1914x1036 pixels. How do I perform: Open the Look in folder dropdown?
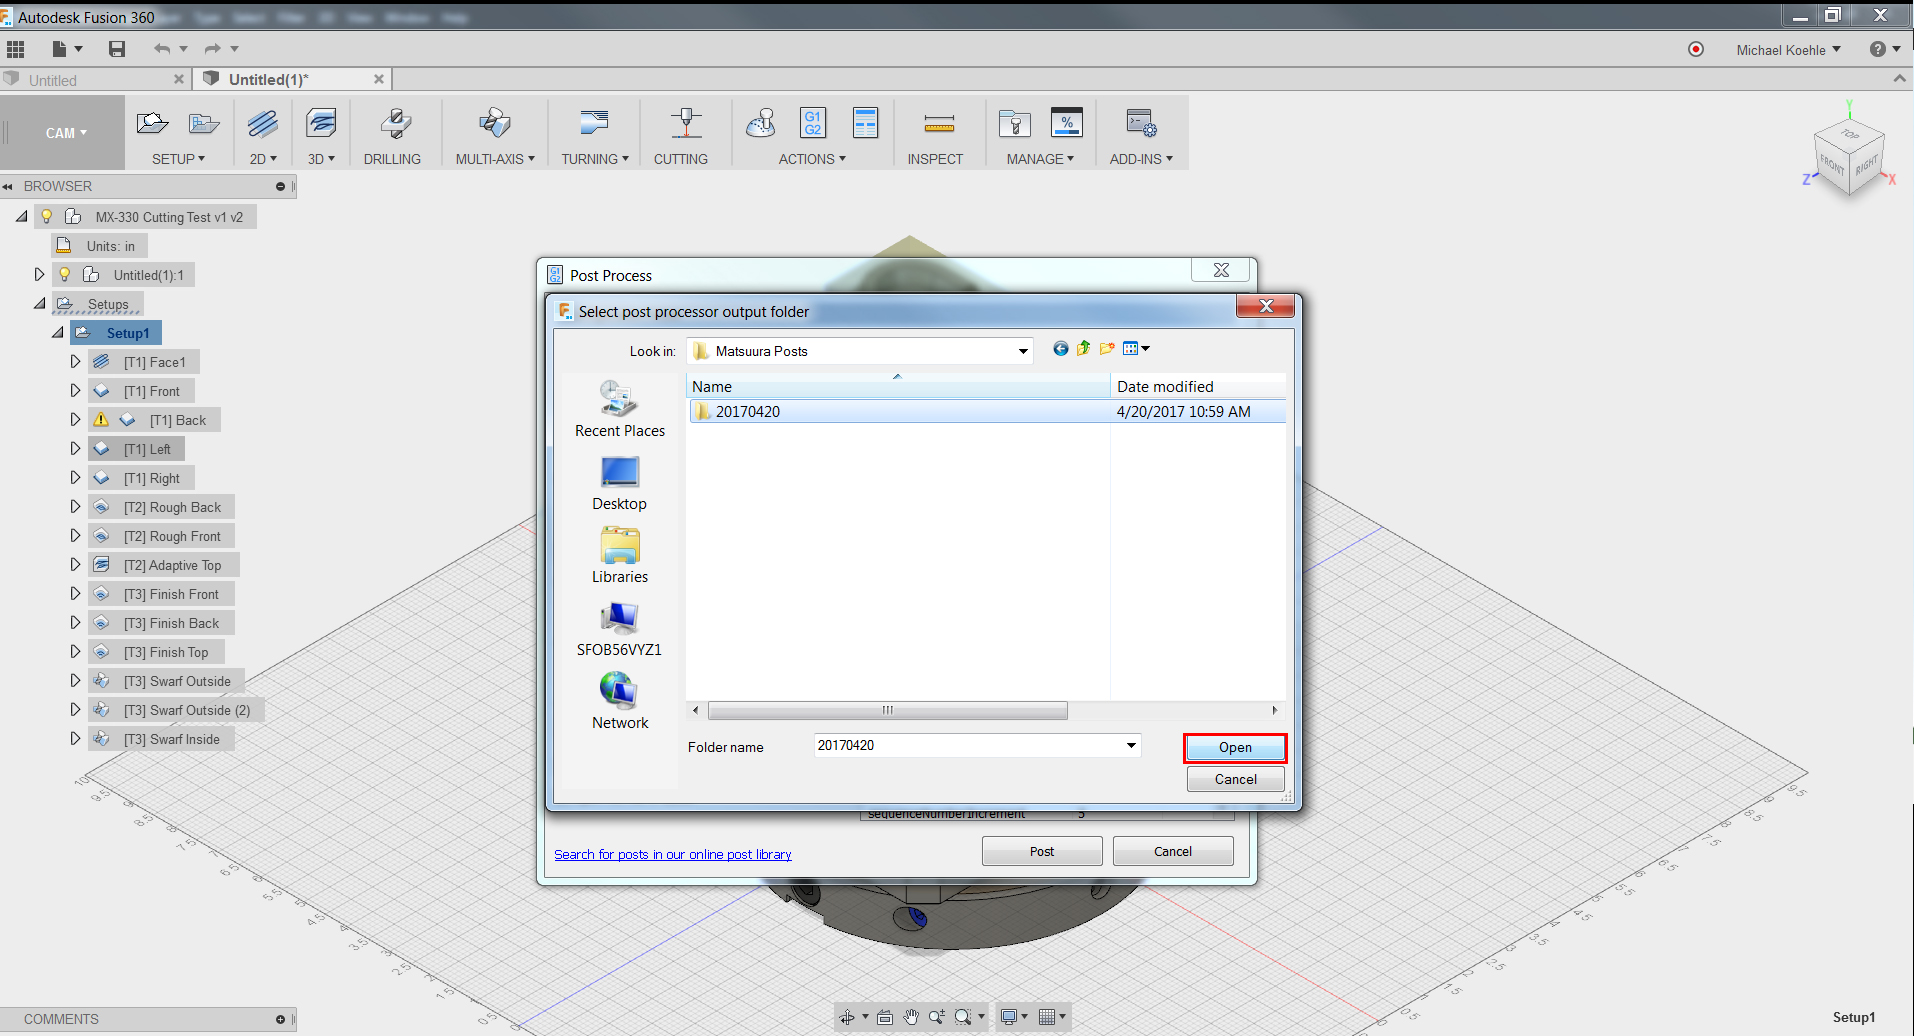[x=1023, y=351]
